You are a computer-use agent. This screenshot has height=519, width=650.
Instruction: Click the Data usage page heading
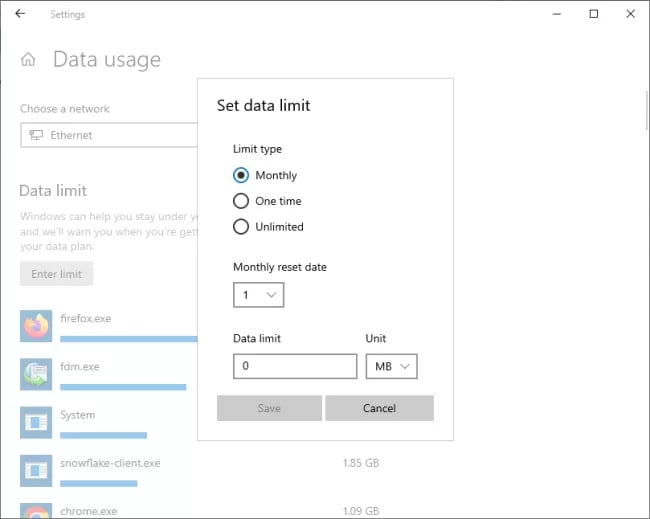pyautogui.click(x=107, y=60)
